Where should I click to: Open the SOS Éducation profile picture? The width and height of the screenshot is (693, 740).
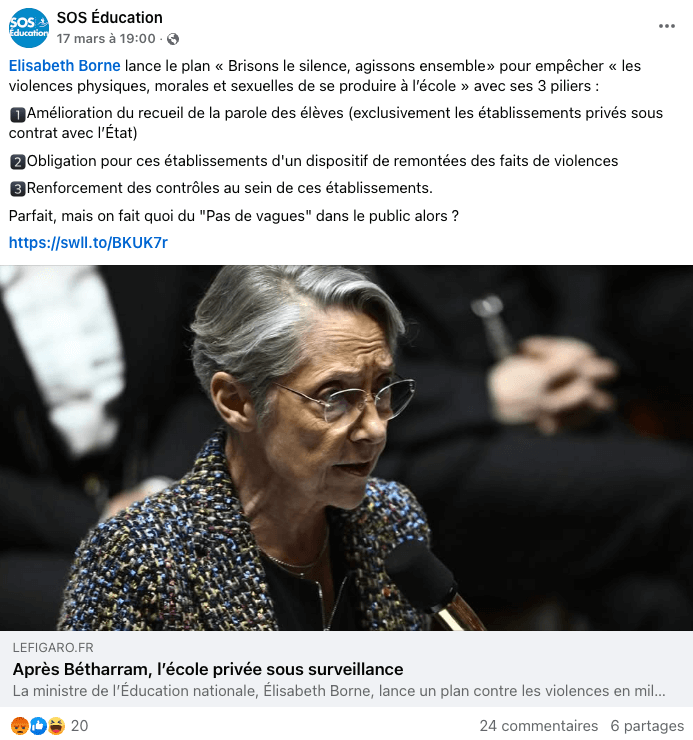click(x=29, y=28)
